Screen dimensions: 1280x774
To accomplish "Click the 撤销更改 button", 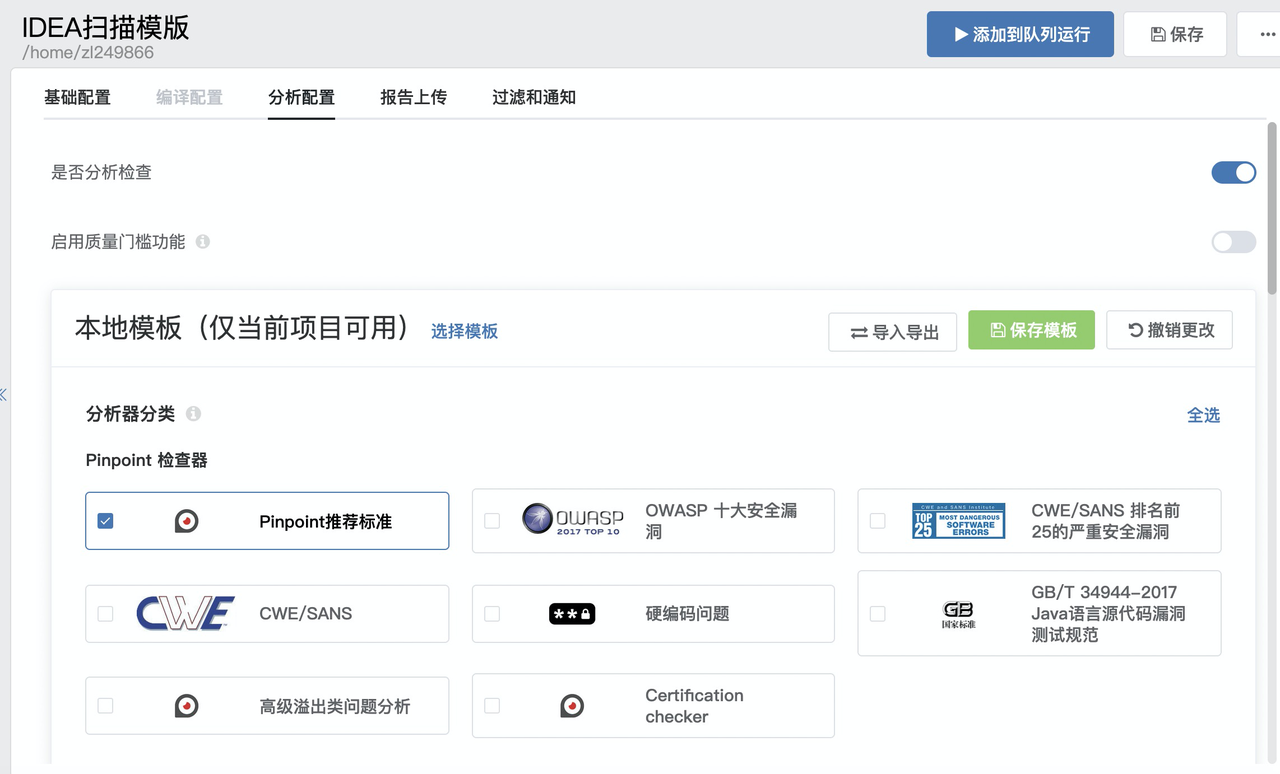I will tap(1169, 330).
